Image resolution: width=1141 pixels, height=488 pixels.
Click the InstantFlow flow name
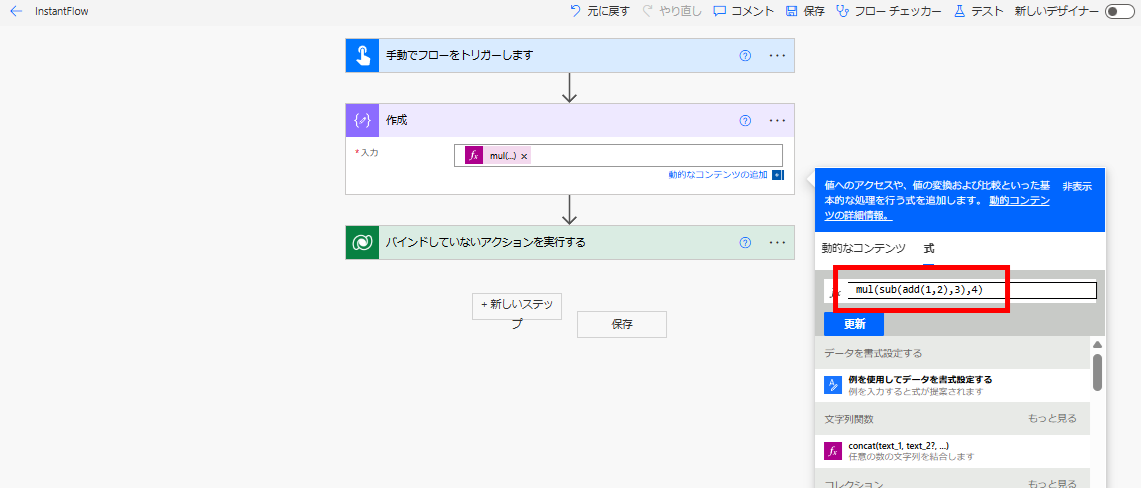pos(62,12)
